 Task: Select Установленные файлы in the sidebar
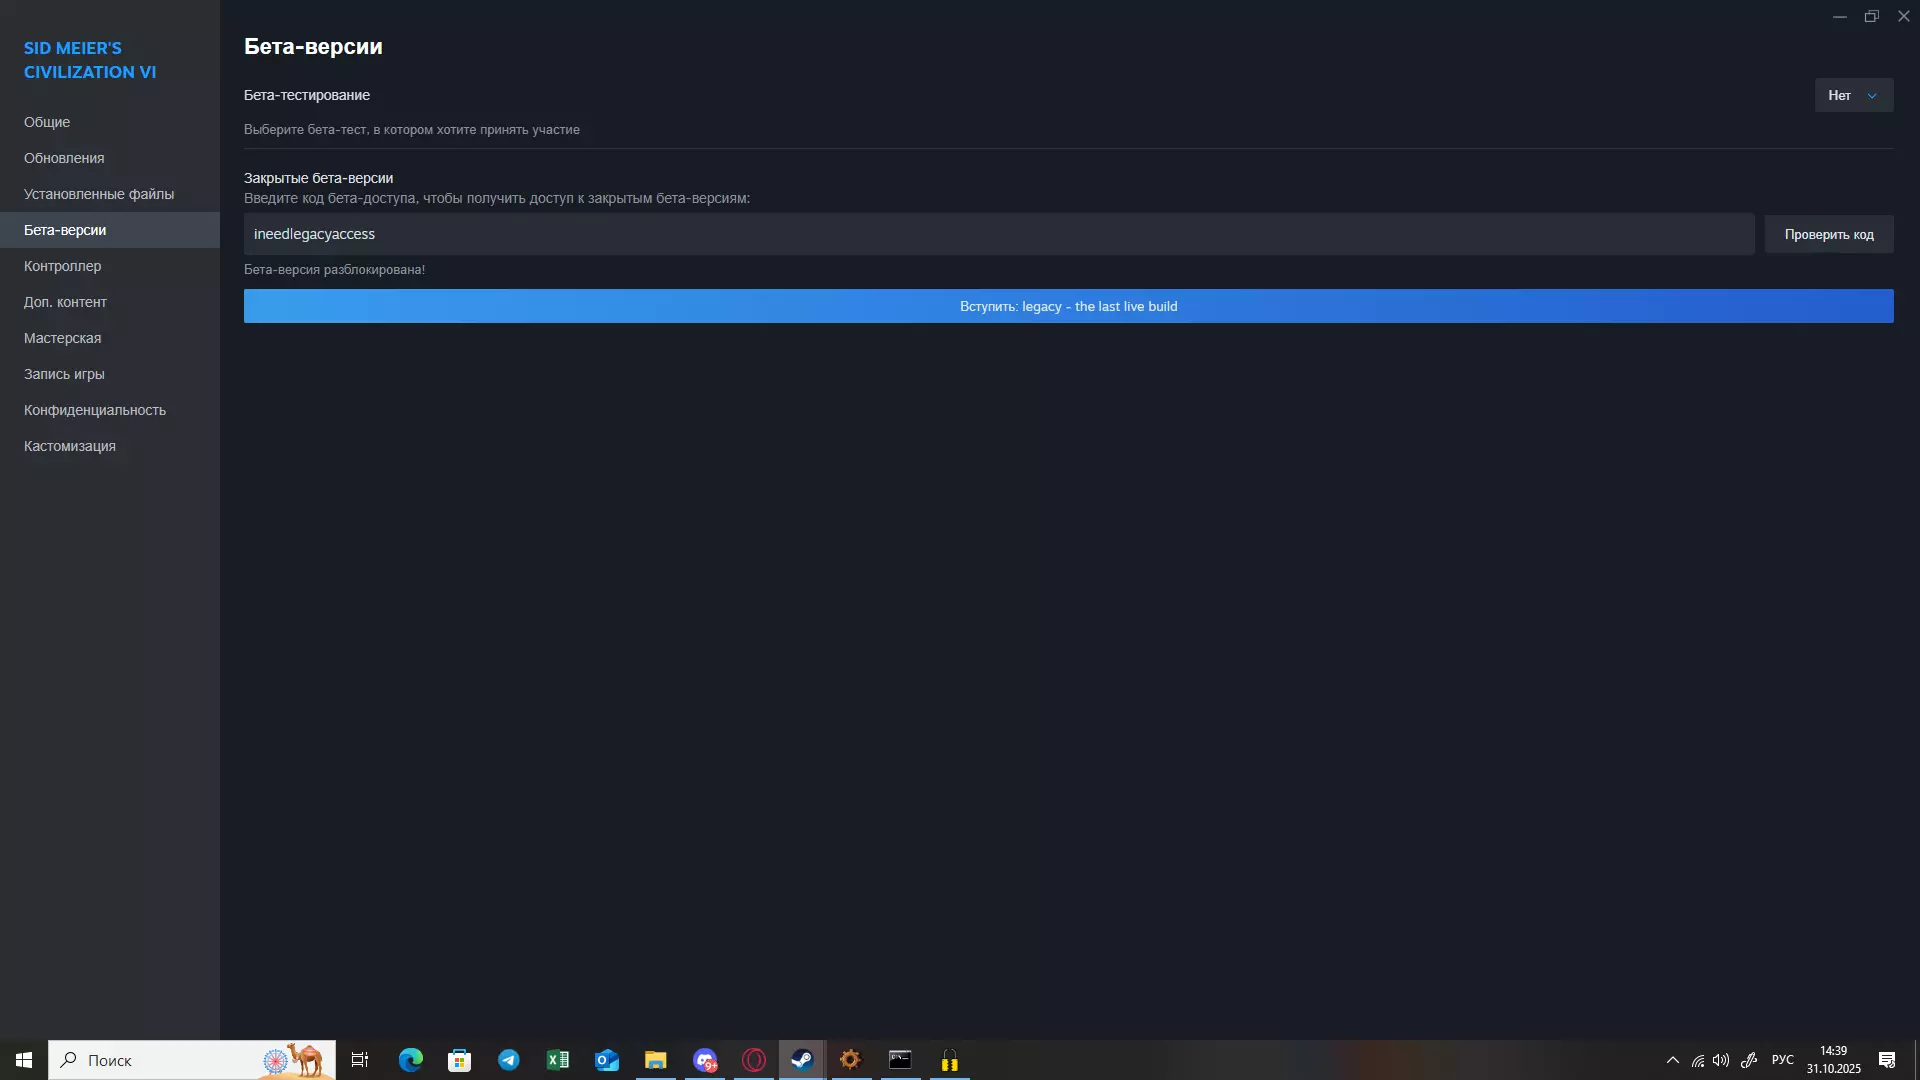coord(99,194)
